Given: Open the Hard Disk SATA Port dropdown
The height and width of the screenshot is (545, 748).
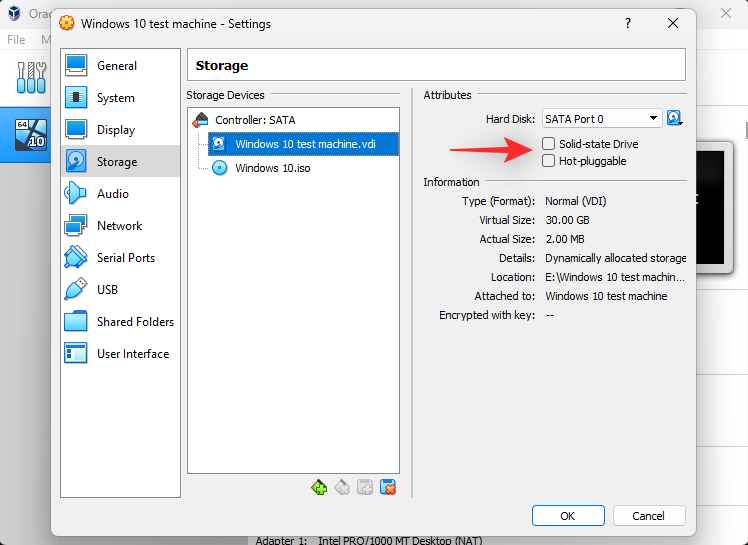Looking at the screenshot, I should click(602, 118).
